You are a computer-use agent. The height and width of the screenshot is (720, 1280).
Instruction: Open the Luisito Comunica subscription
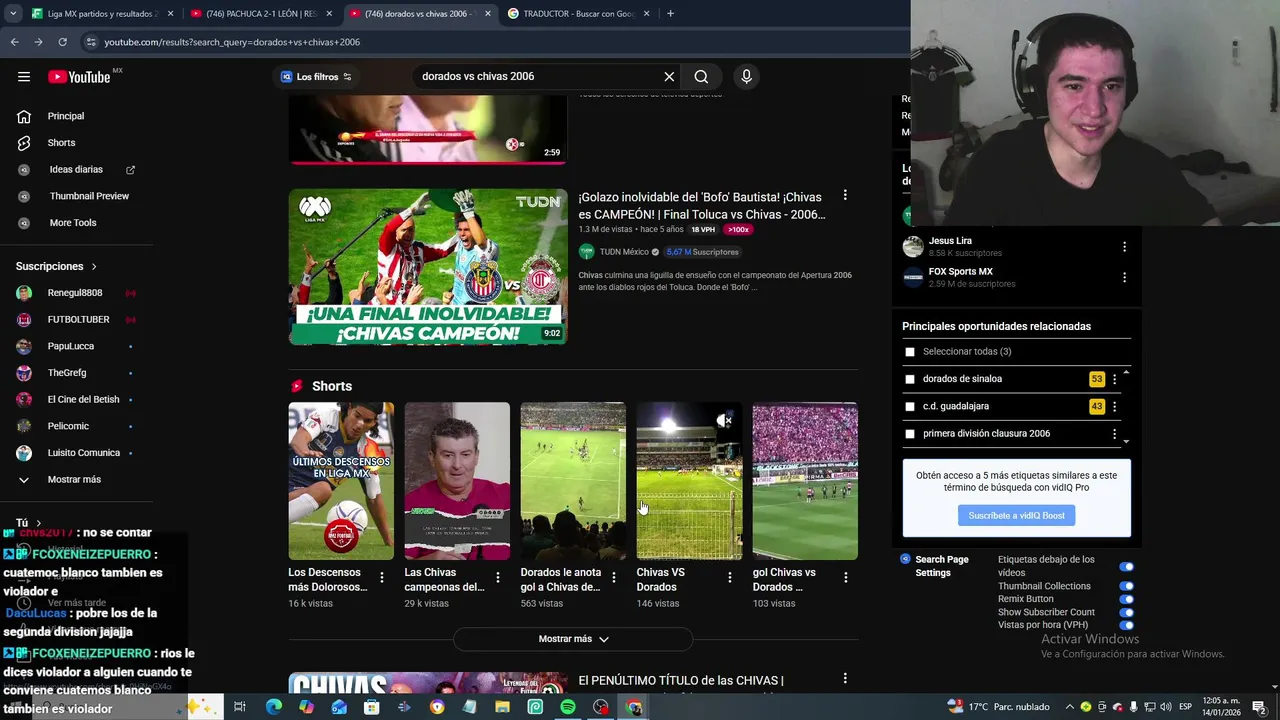tap(83, 453)
